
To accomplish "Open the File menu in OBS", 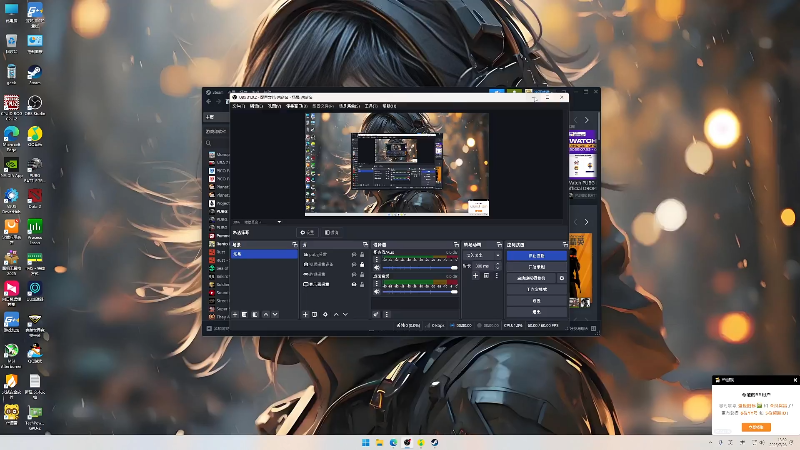I will pos(238,106).
